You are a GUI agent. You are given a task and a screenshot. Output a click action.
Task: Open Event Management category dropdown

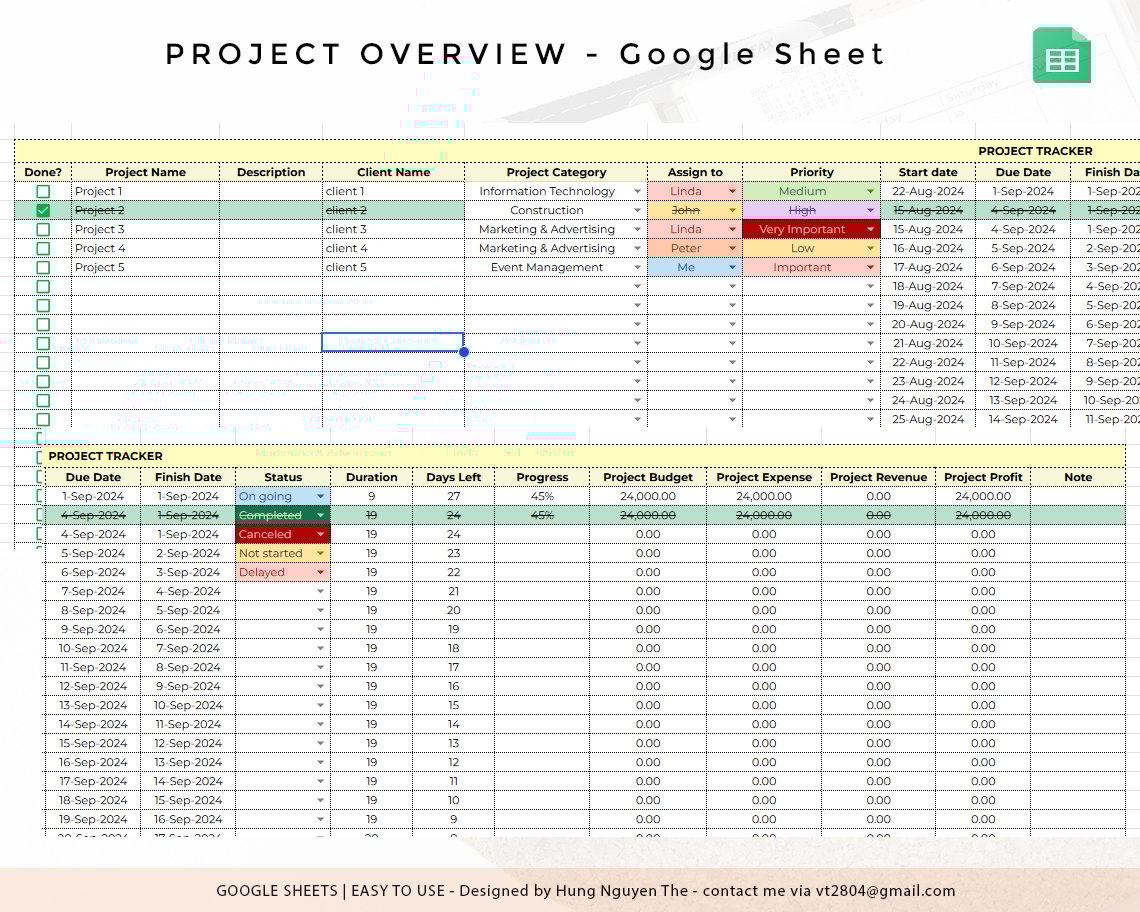pos(637,267)
